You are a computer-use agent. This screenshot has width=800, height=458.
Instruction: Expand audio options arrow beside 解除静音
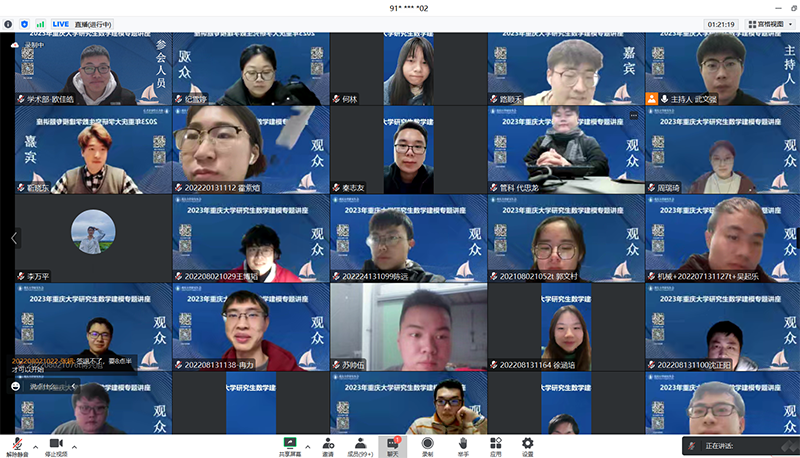(36, 447)
